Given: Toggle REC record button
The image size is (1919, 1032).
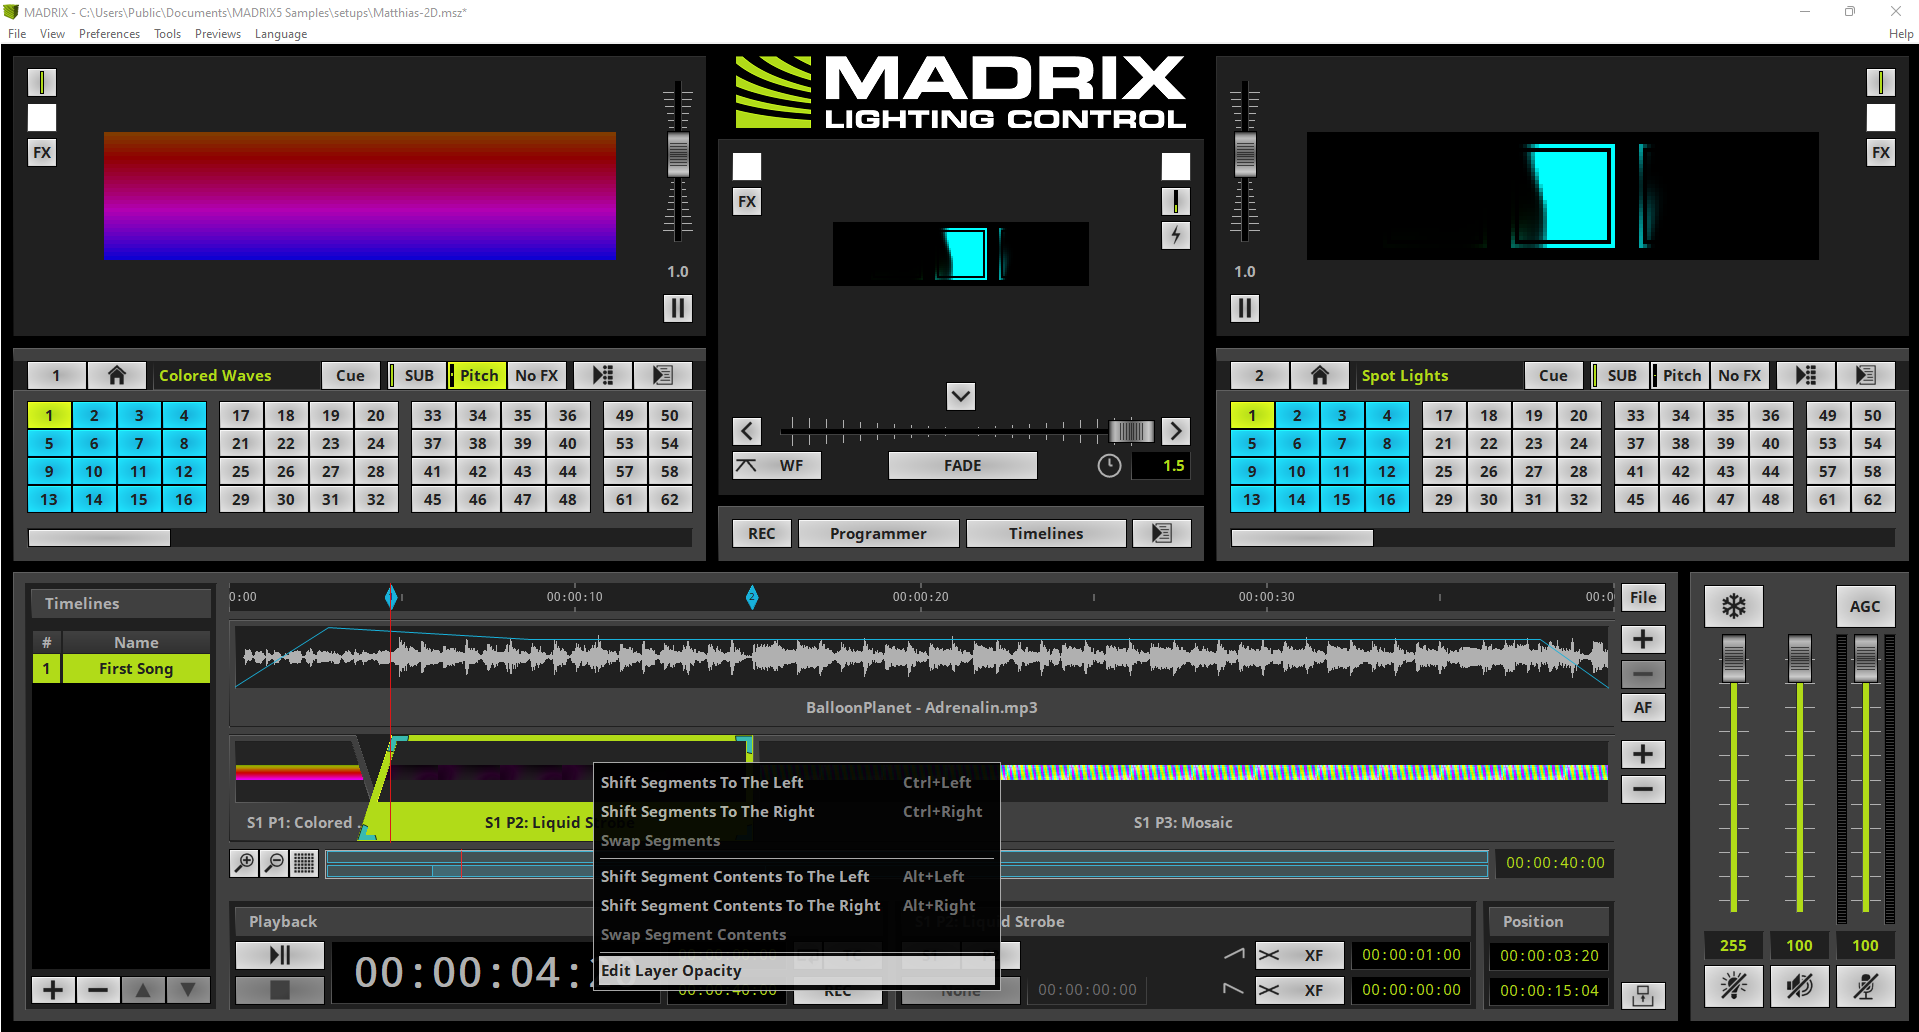Looking at the screenshot, I should [x=762, y=533].
